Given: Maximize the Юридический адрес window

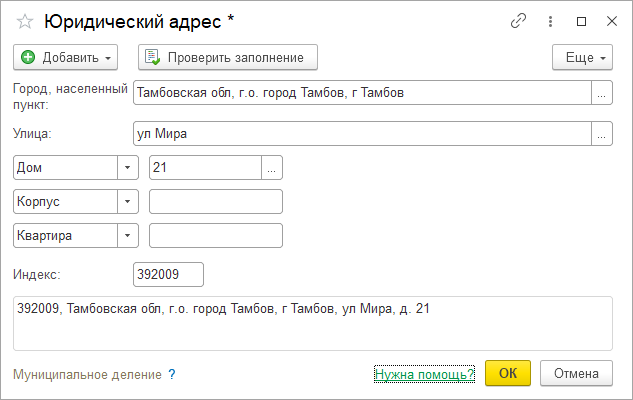Looking at the screenshot, I should pos(581,20).
